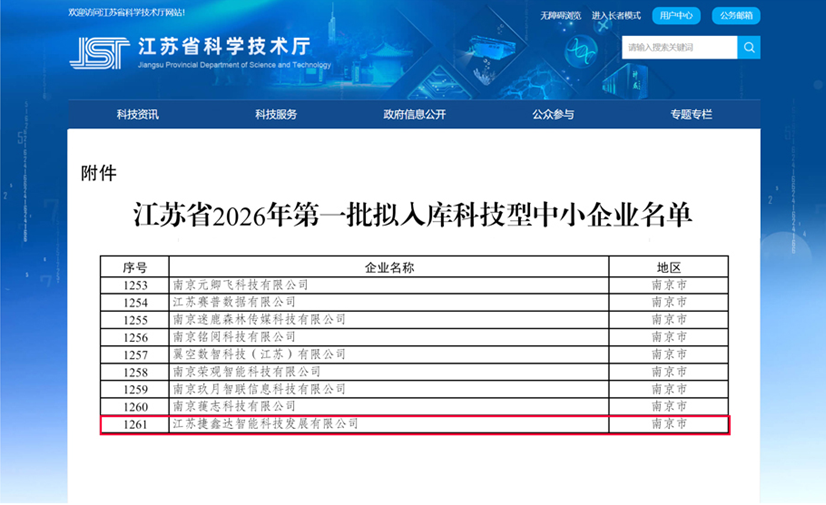This screenshot has width=826, height=505.
Task: Click the welcome text 欢迎访问江苏省科学技术厅网站
Action: pos(126,13)
